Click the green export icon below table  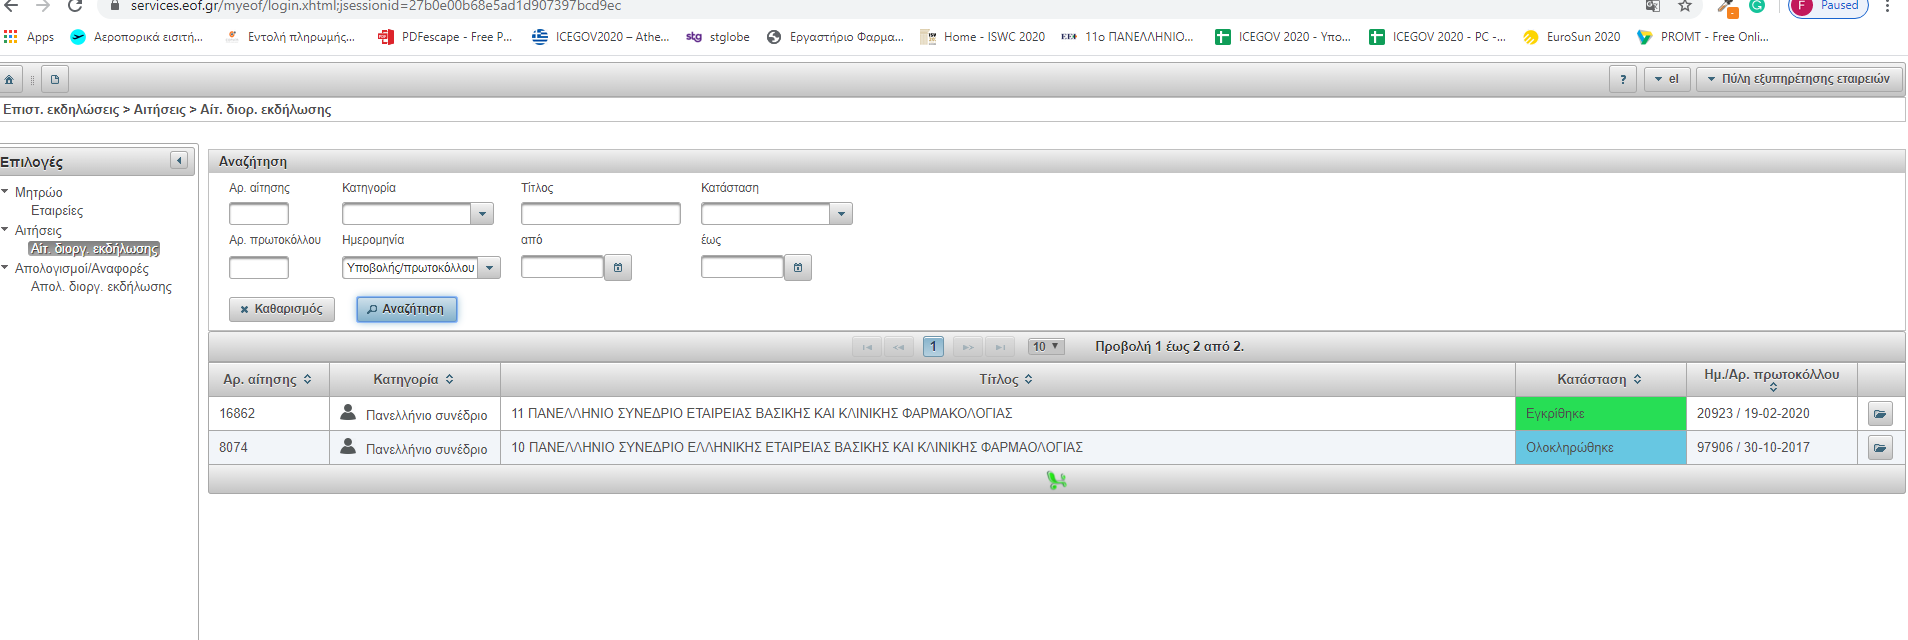click(1056, 480)
